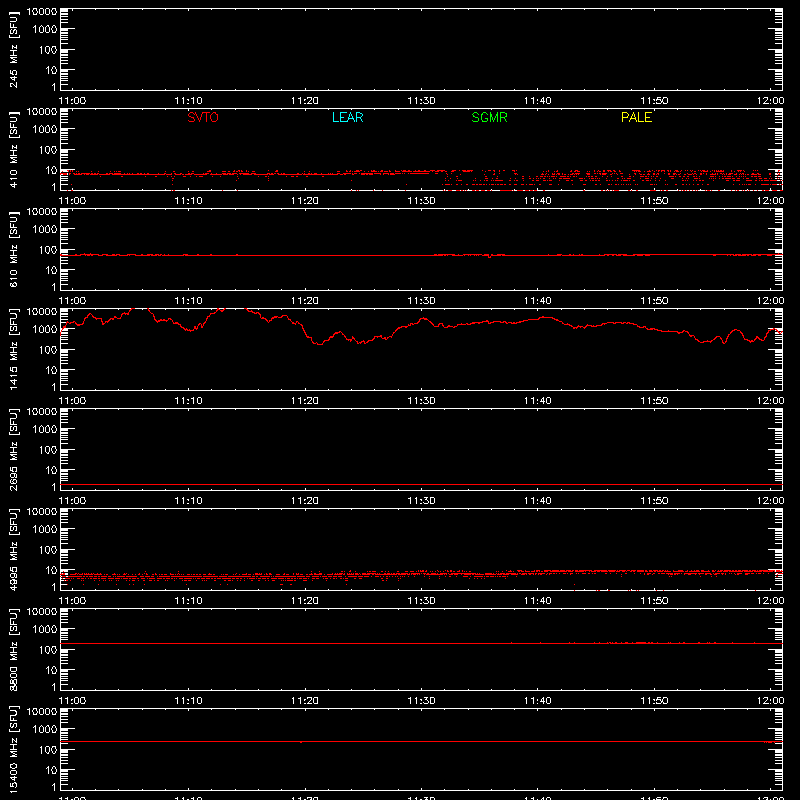Click the green SGMR station label

(x=489, y=117)
